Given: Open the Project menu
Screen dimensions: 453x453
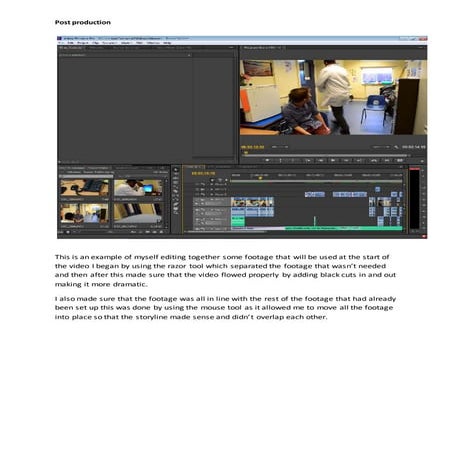Looking at the screenshot, I should (83, 43).
